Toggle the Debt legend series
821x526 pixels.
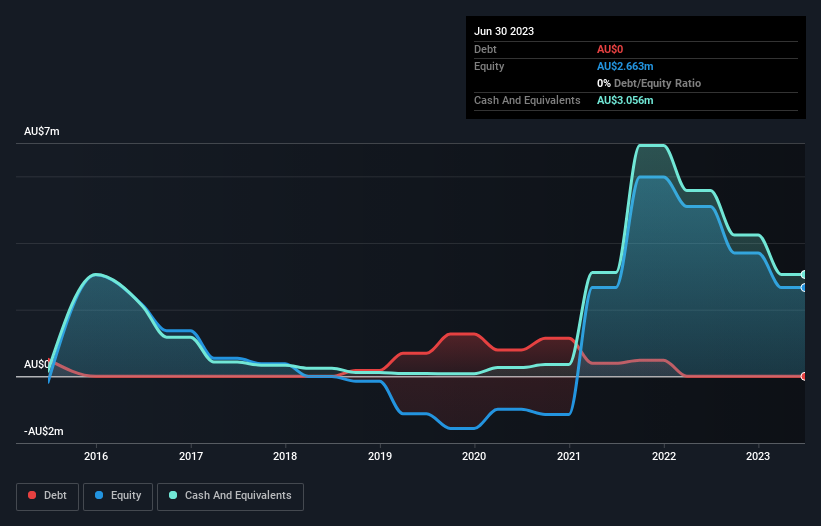pyautogui.click(x=47, y=496)
